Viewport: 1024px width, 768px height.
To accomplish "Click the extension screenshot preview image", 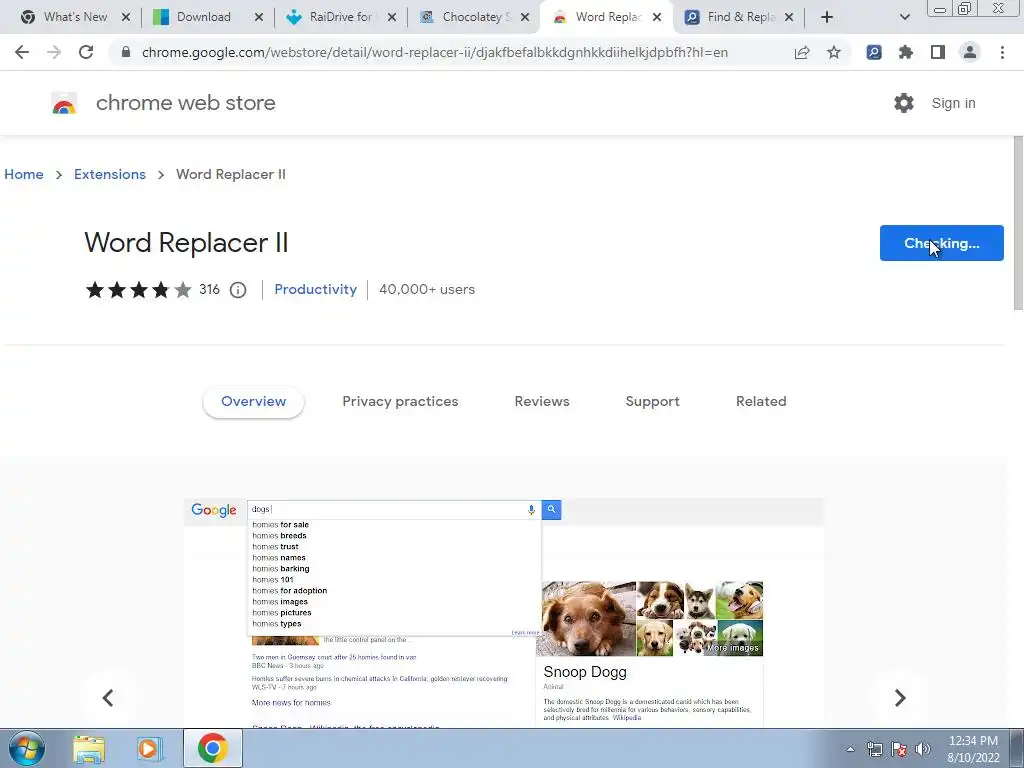I will (x=504, y=613).
